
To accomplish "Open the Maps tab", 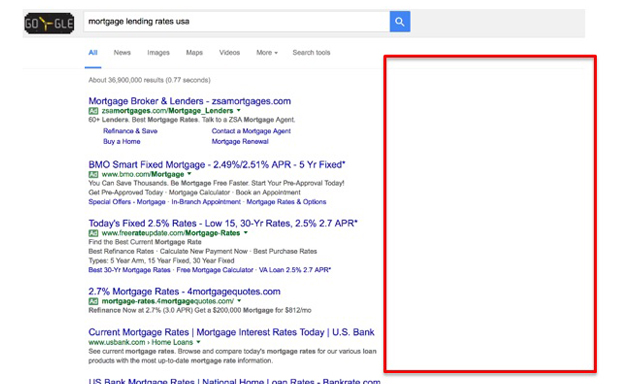I will [194, 52].
